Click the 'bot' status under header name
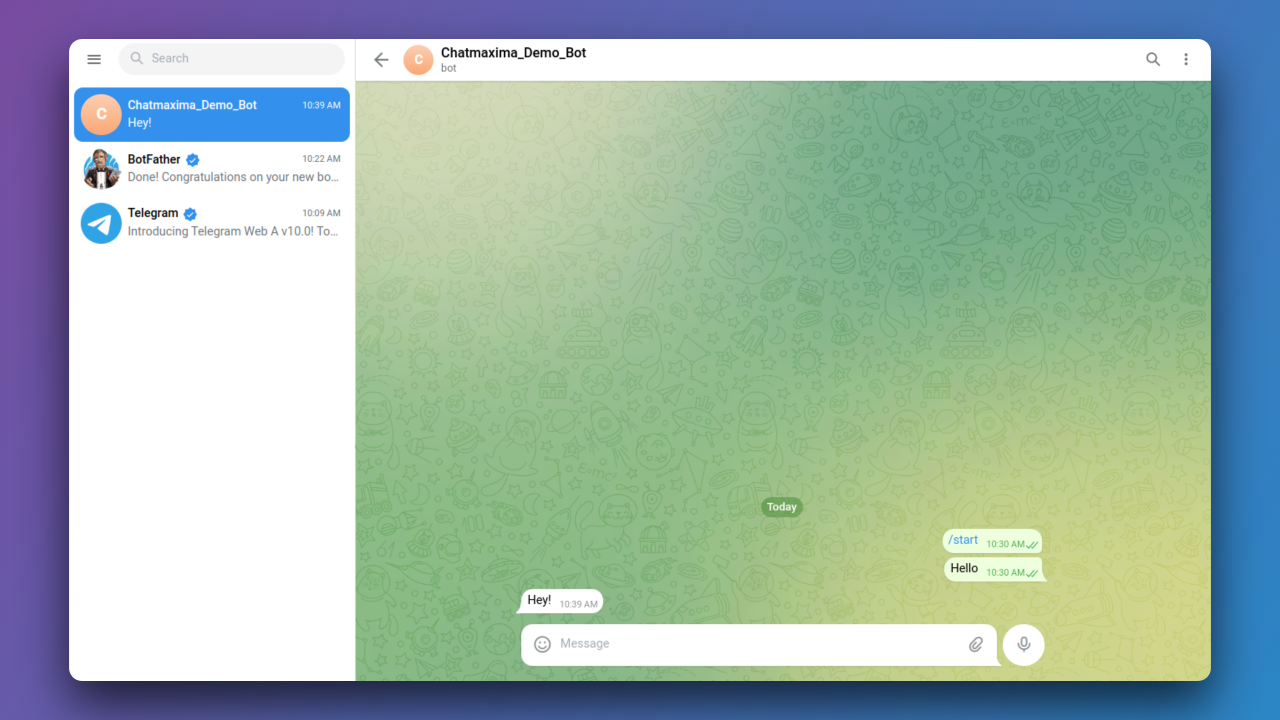This screenshot has height=720, width=1280. click(x=449, y=68)
